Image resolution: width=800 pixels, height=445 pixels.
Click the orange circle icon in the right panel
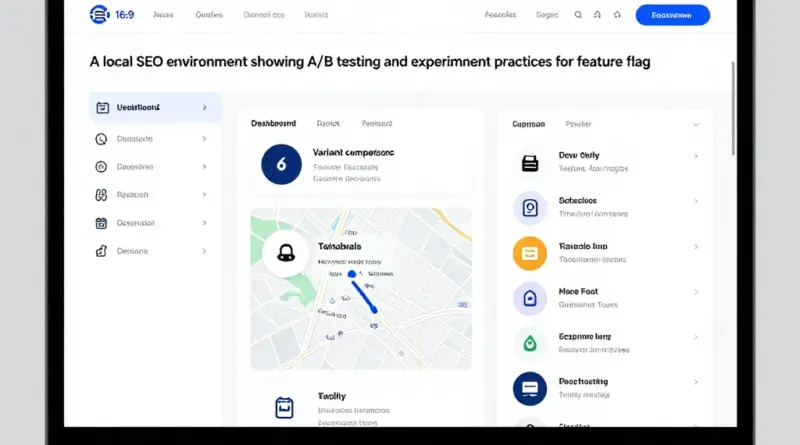click(x=530, y=253)
